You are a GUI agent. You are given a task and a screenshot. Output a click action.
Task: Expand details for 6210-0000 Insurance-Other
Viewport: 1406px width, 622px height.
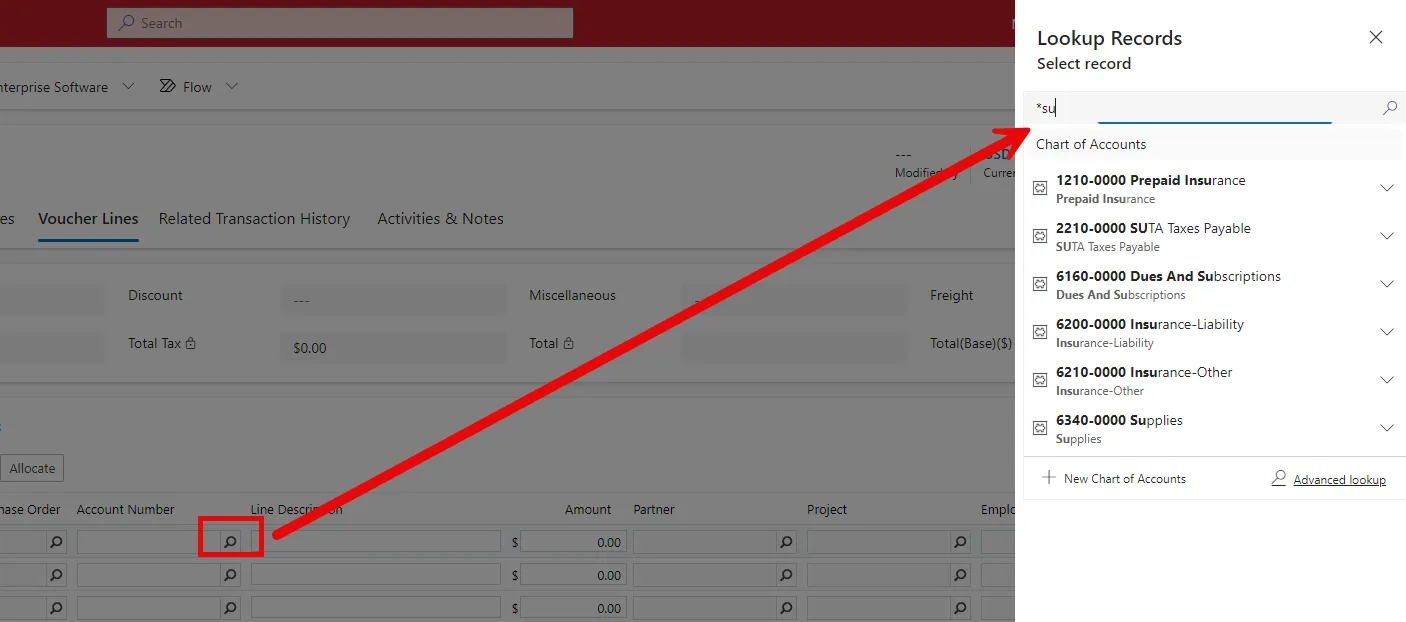[x=1387, y=380]
